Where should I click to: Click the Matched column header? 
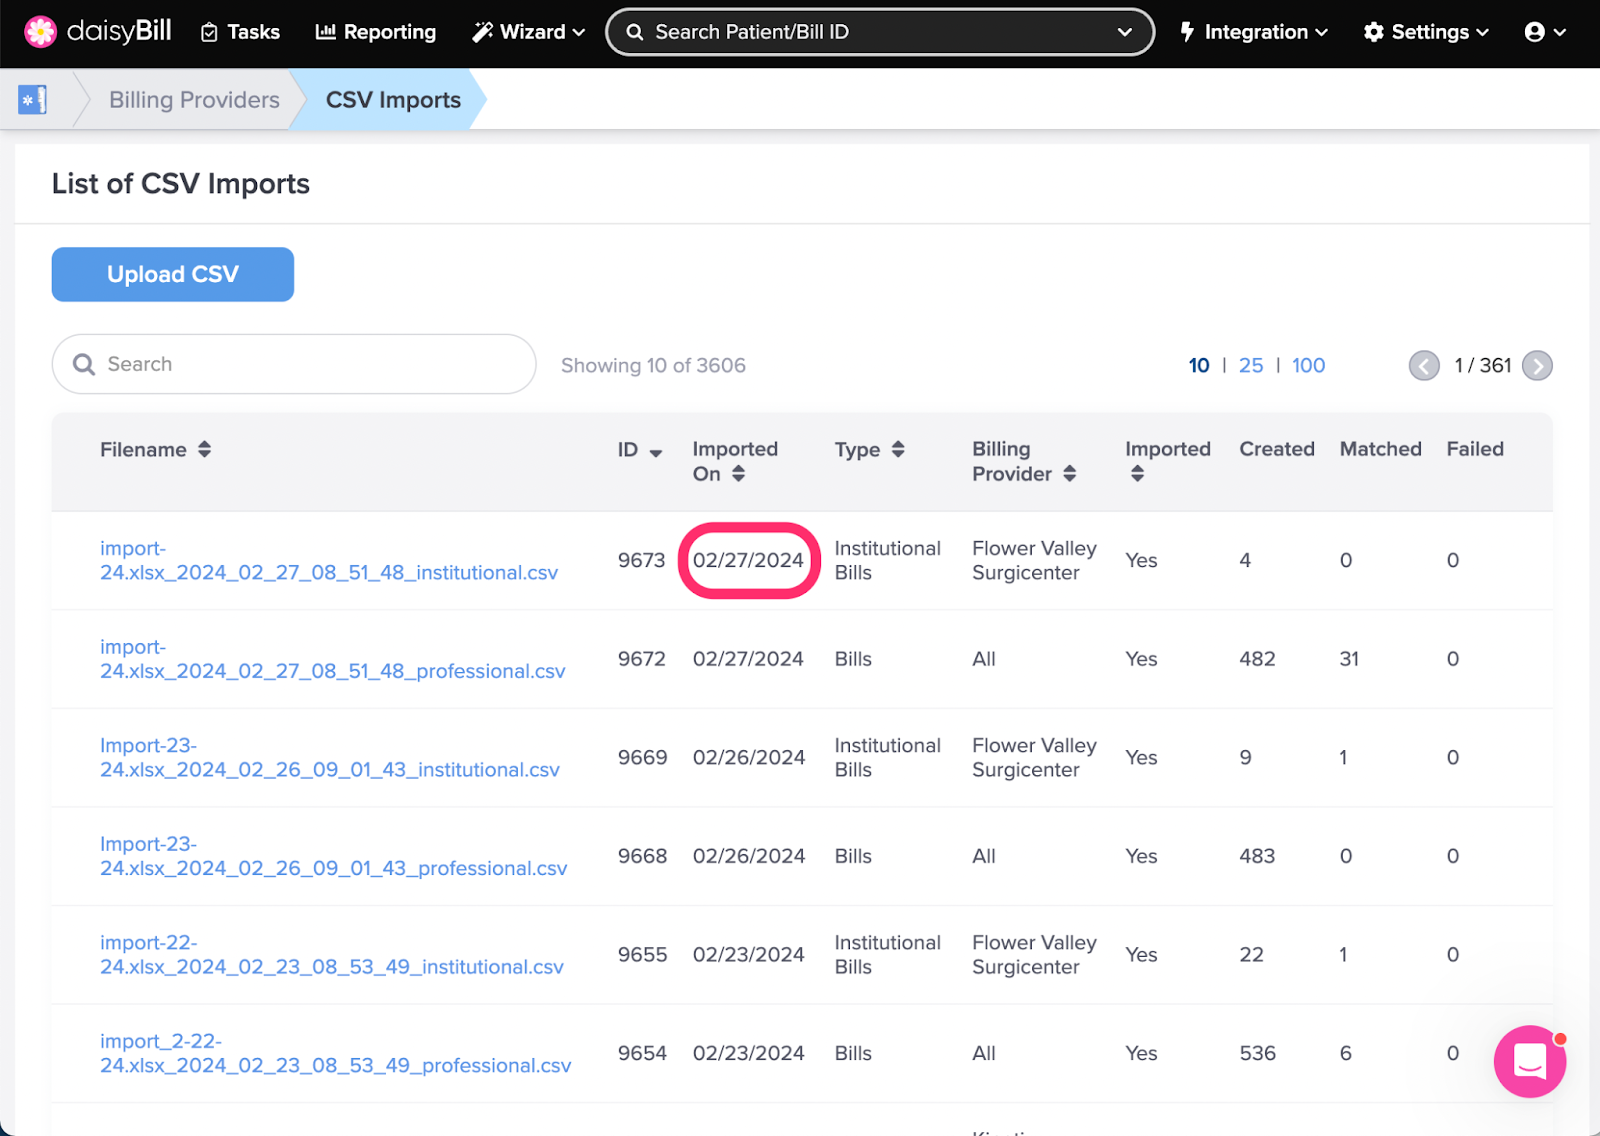click(x=1380, y=449)
